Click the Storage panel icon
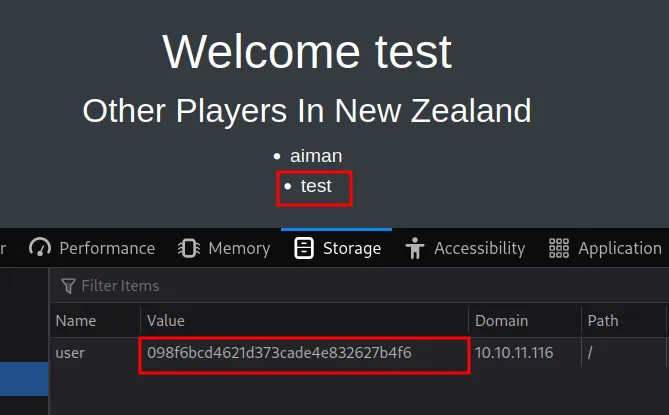This screenshot has height=415, width=669. (304, 248)
